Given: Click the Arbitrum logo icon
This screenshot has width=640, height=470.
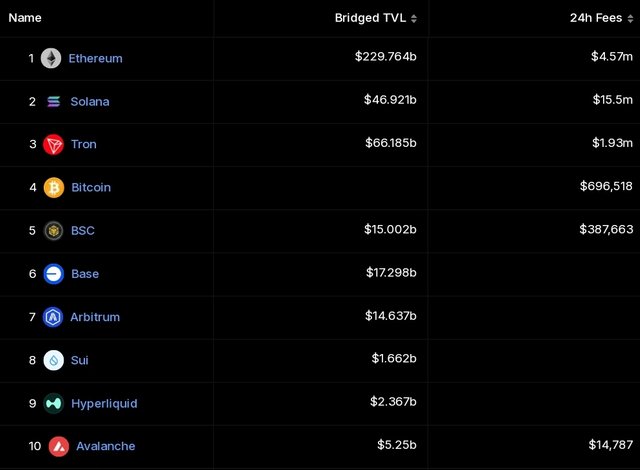Looking at the screenshot, I should (x=53, y=317).
